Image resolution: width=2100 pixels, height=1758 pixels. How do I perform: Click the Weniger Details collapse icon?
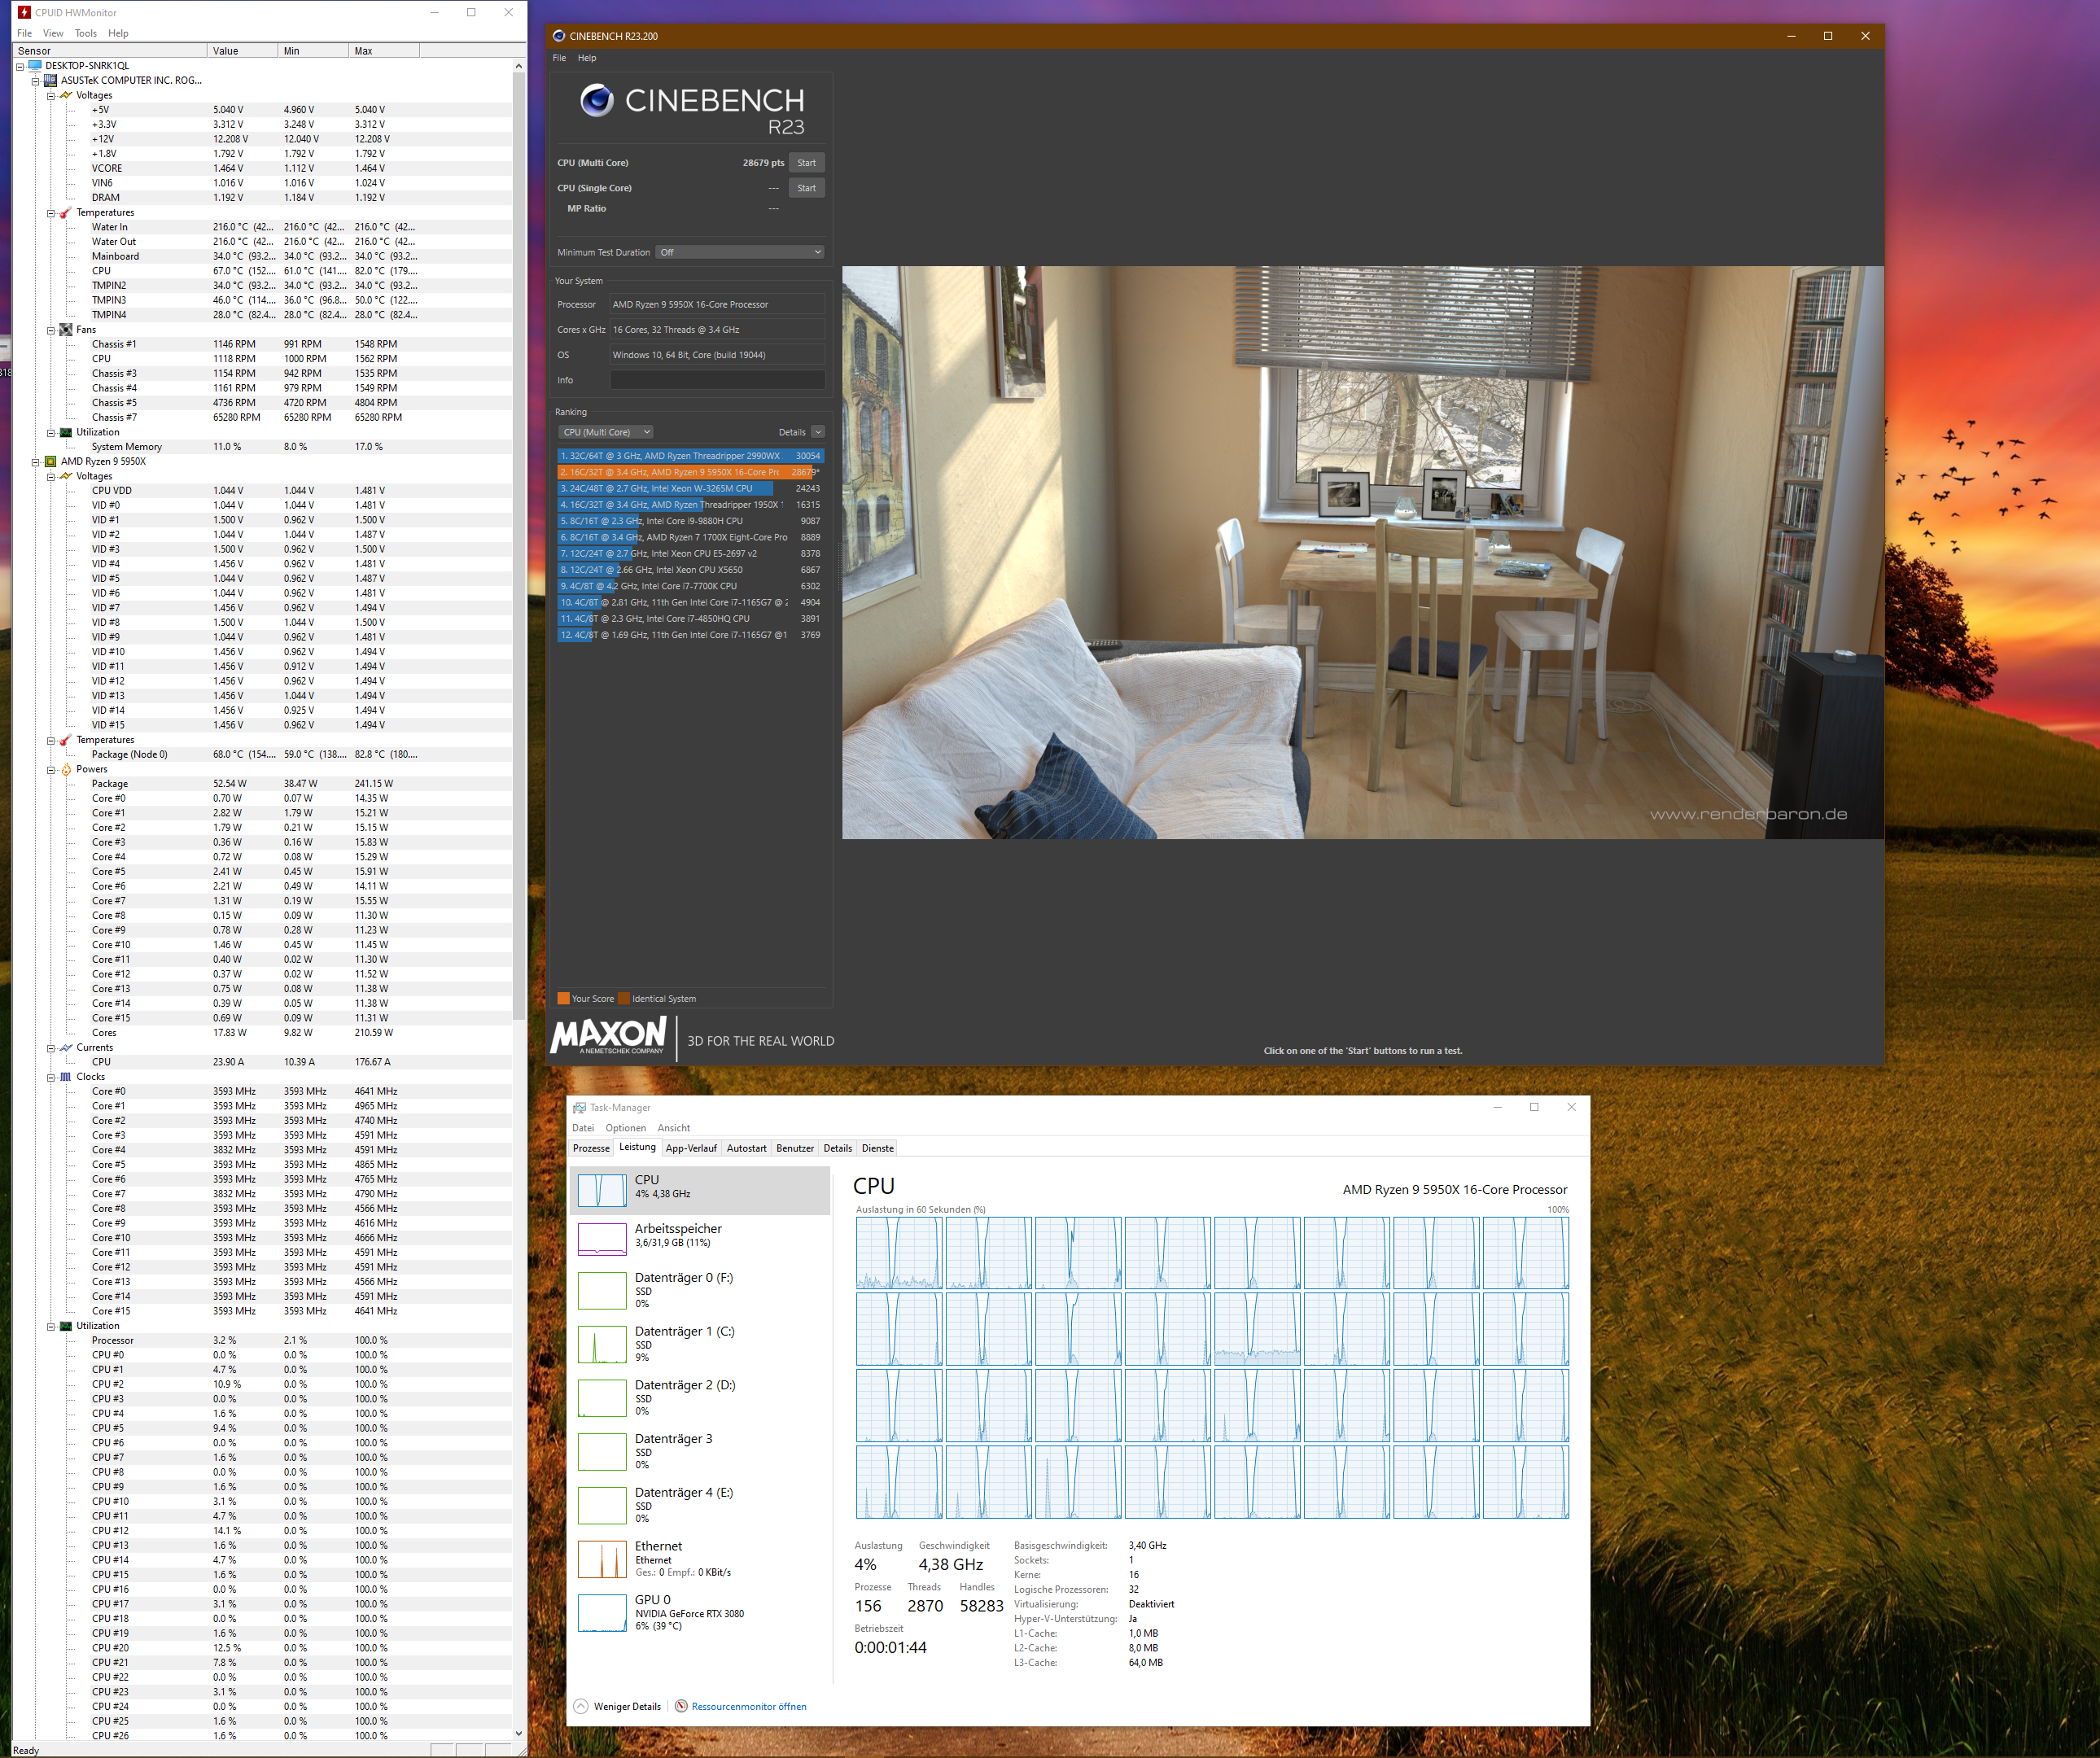pos(581,1706)
